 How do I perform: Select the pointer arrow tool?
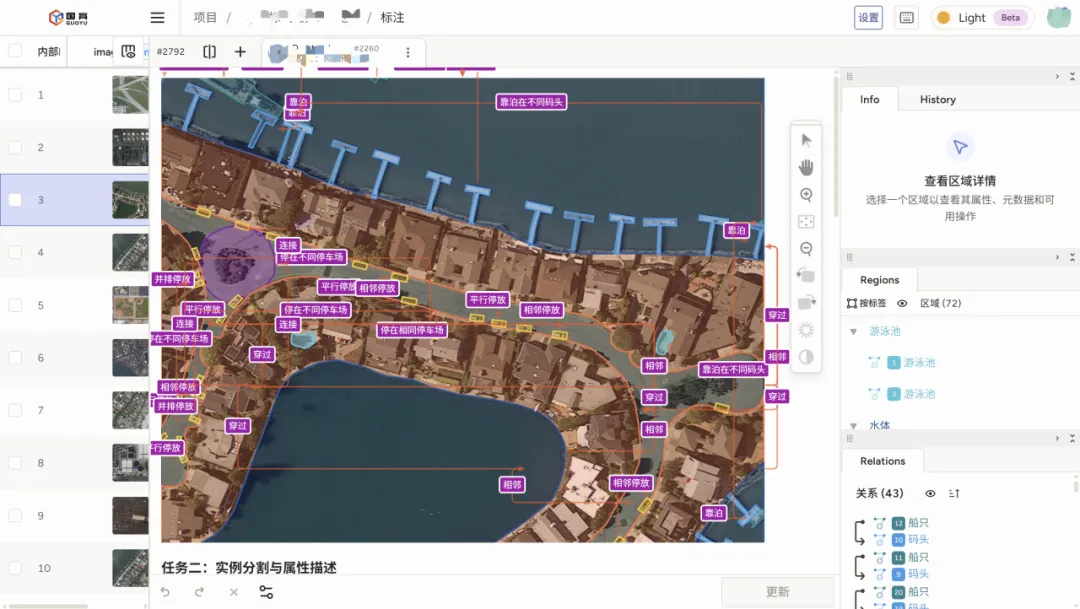point(806,140)
